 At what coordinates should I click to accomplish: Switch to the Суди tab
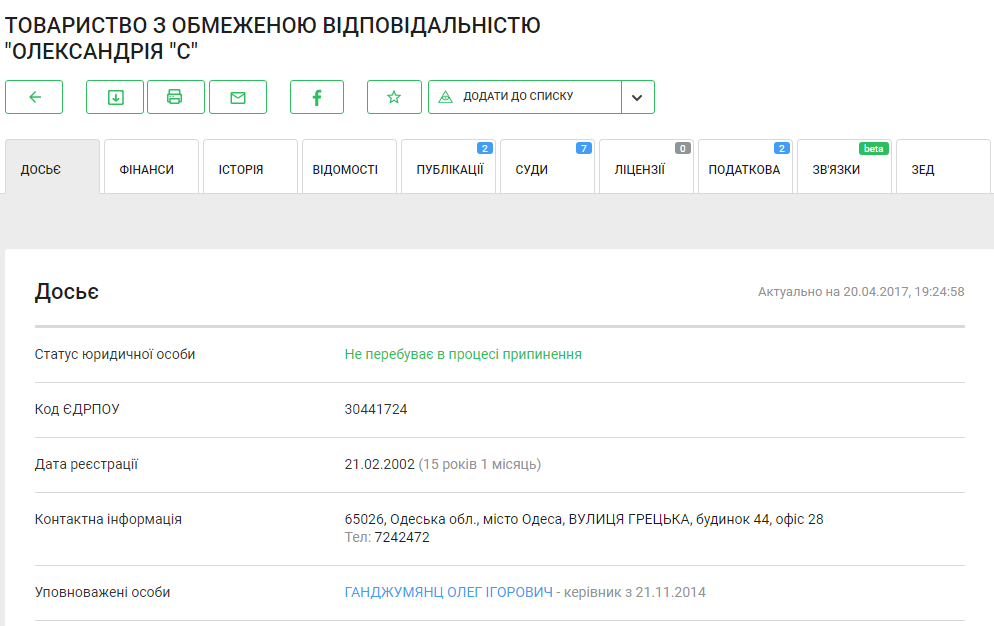click(x=532, y=169)
